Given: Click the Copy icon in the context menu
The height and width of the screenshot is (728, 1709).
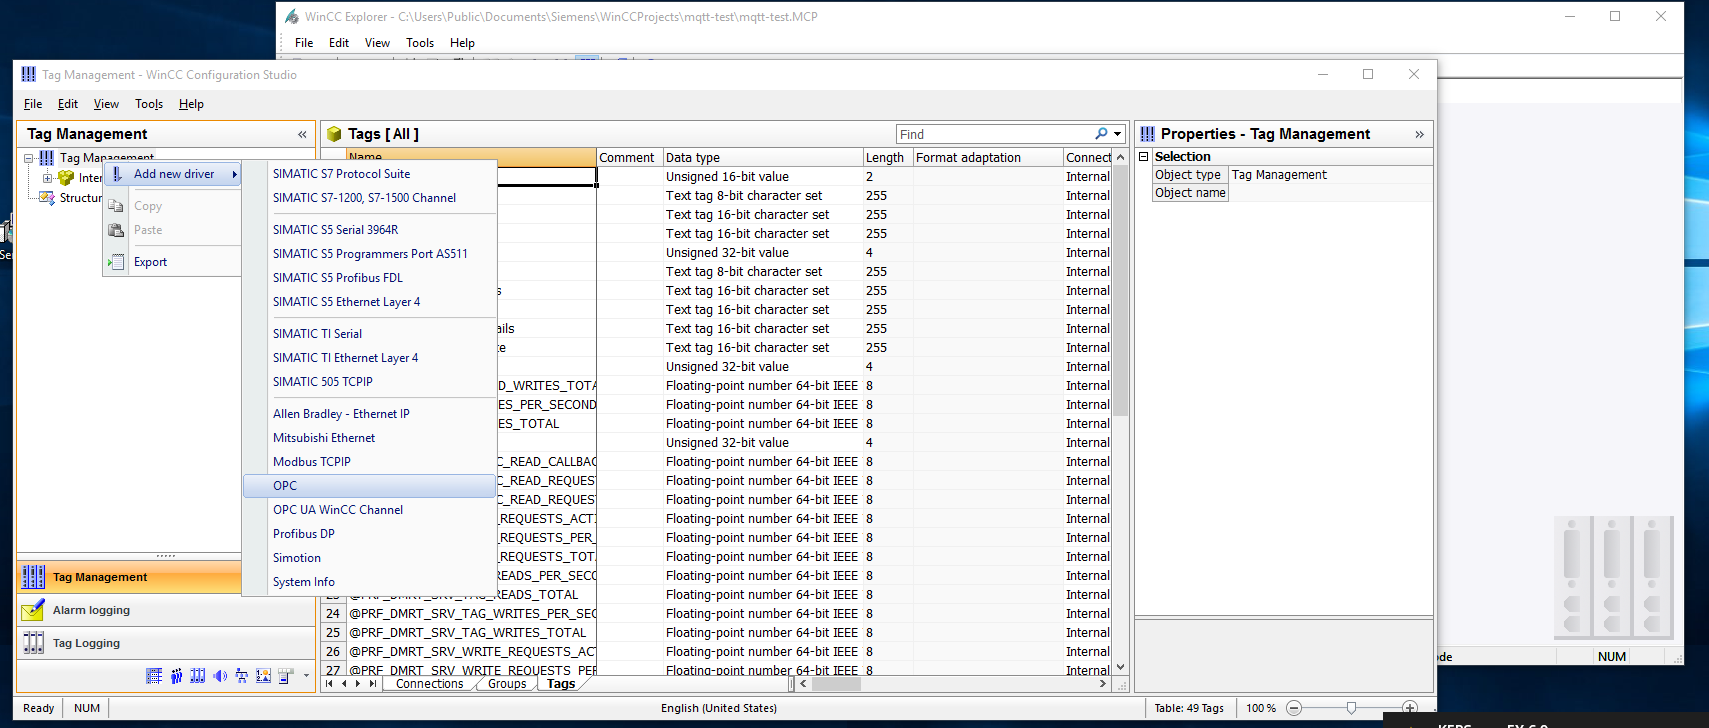Looking at the screenshot, I should (x=117, y=206).
